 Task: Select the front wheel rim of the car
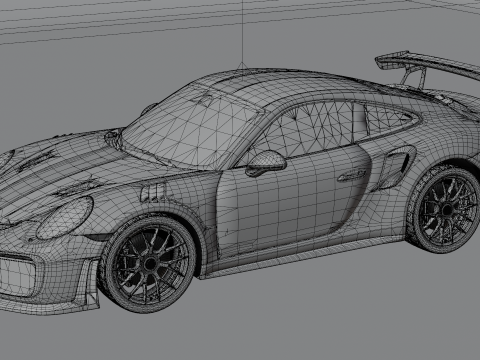(150, 263)
